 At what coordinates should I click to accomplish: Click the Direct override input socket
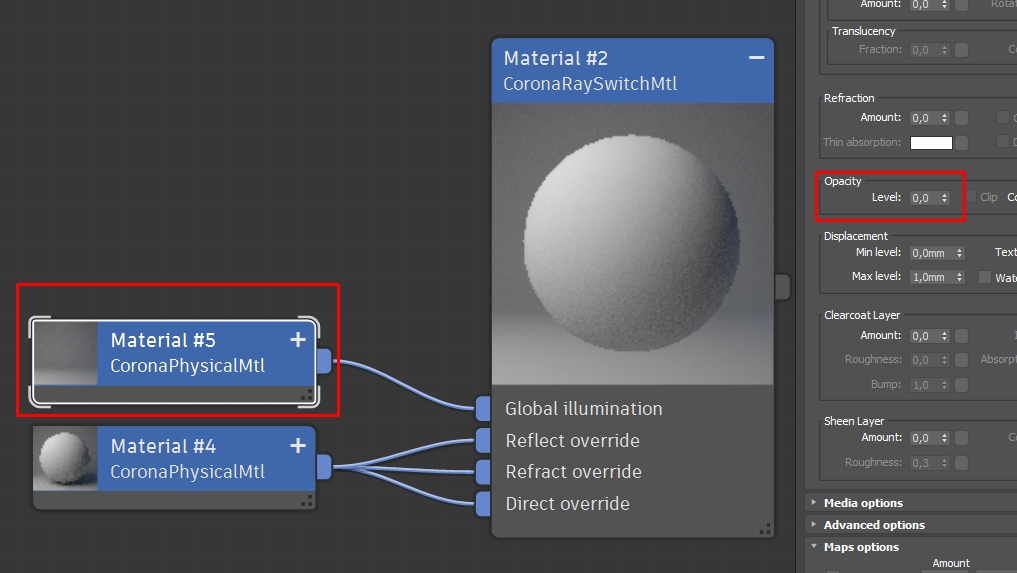(483, 504)
